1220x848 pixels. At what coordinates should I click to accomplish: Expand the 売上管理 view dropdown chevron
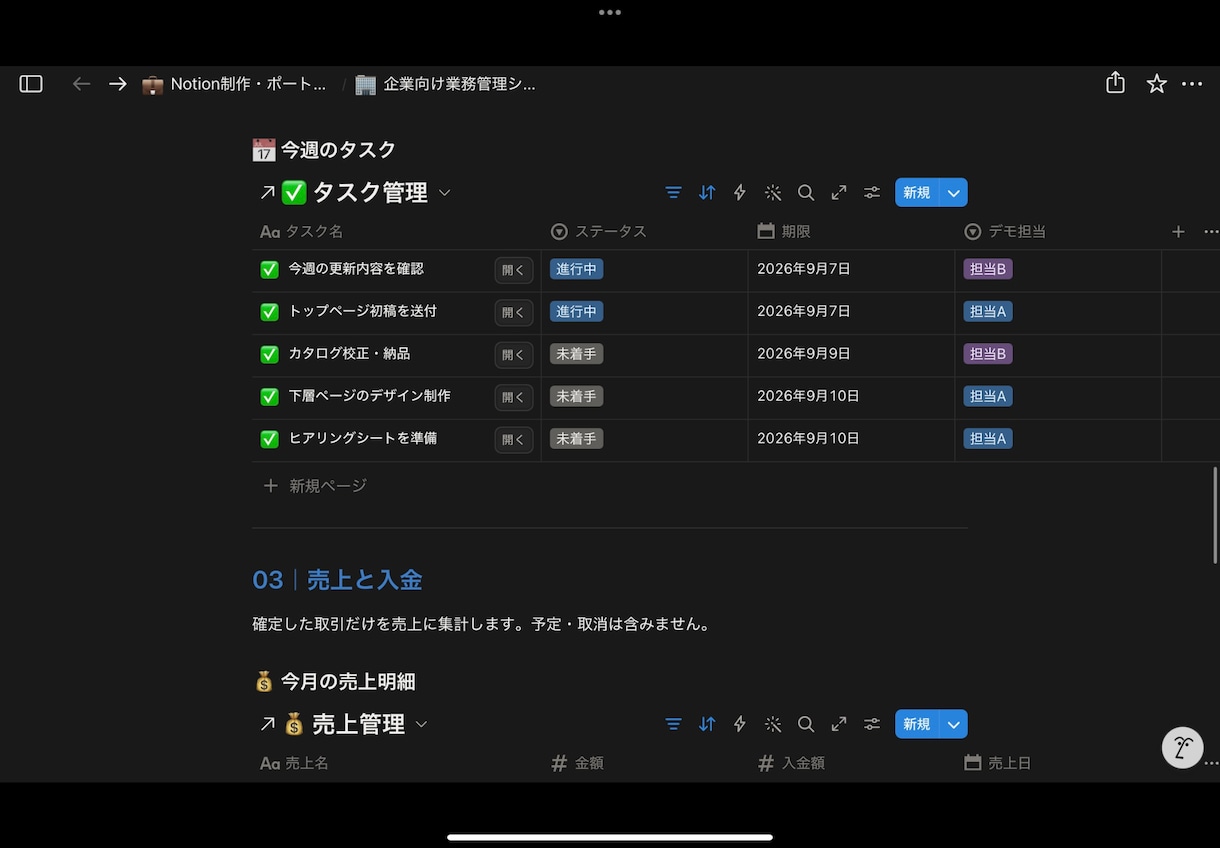[421, 725]
